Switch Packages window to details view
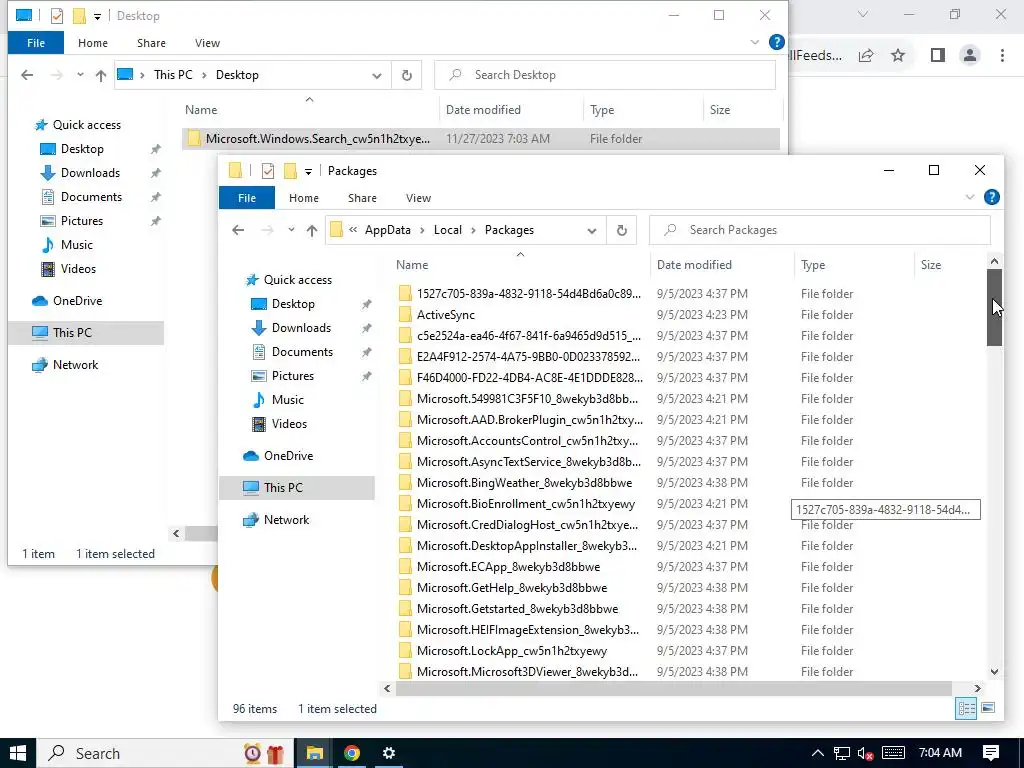The image size is (1024, 768). coord(966,709)
